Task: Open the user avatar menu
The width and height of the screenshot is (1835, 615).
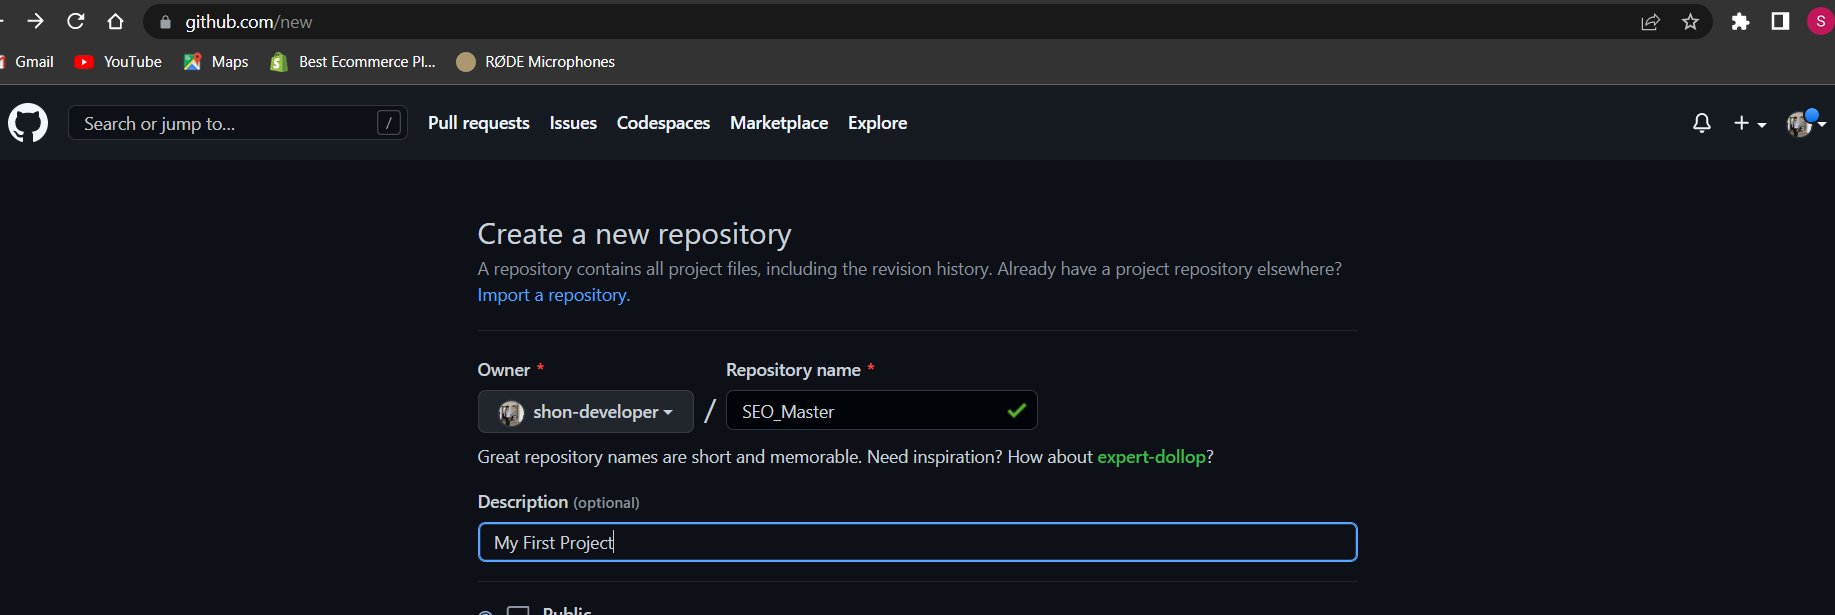Action: point(1806,123)
